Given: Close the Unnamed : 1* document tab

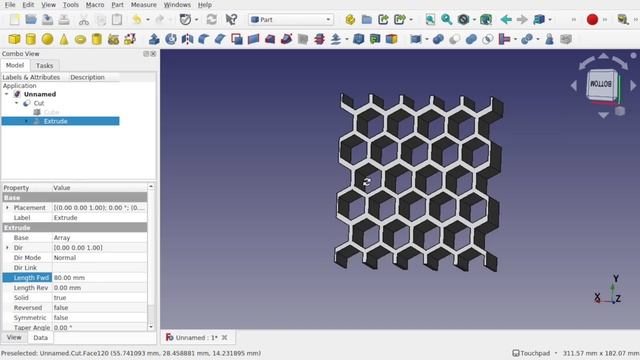Looking at the screenshot, I should (x=224, y=338).
